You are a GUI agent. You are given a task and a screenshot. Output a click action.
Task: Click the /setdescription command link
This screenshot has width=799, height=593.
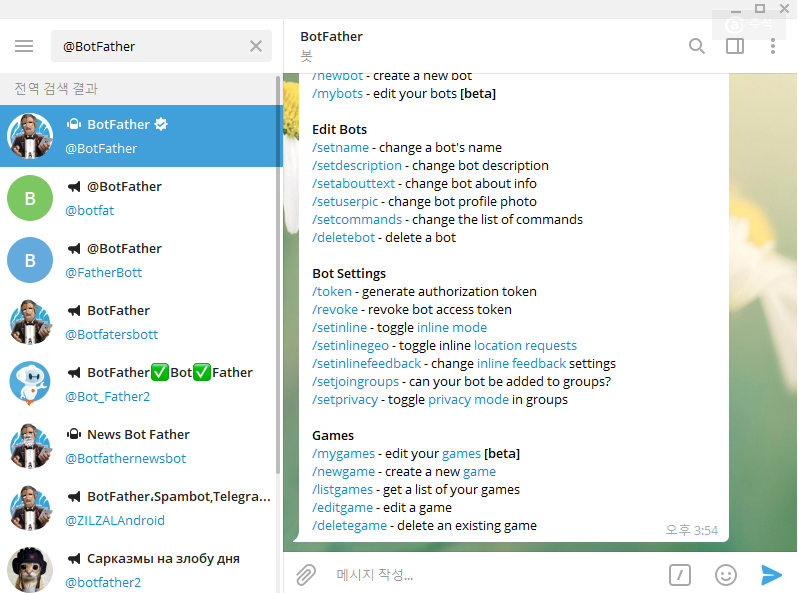[x=357, y=166]
